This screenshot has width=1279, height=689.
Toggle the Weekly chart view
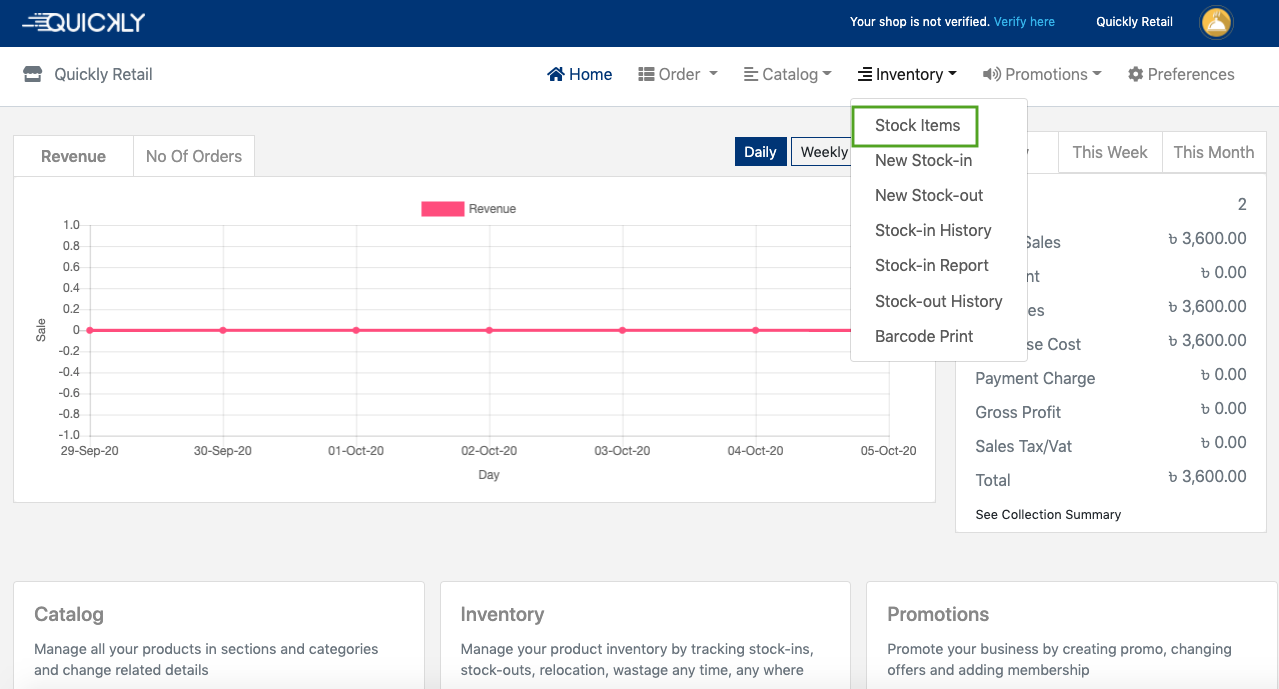[822, 152]
